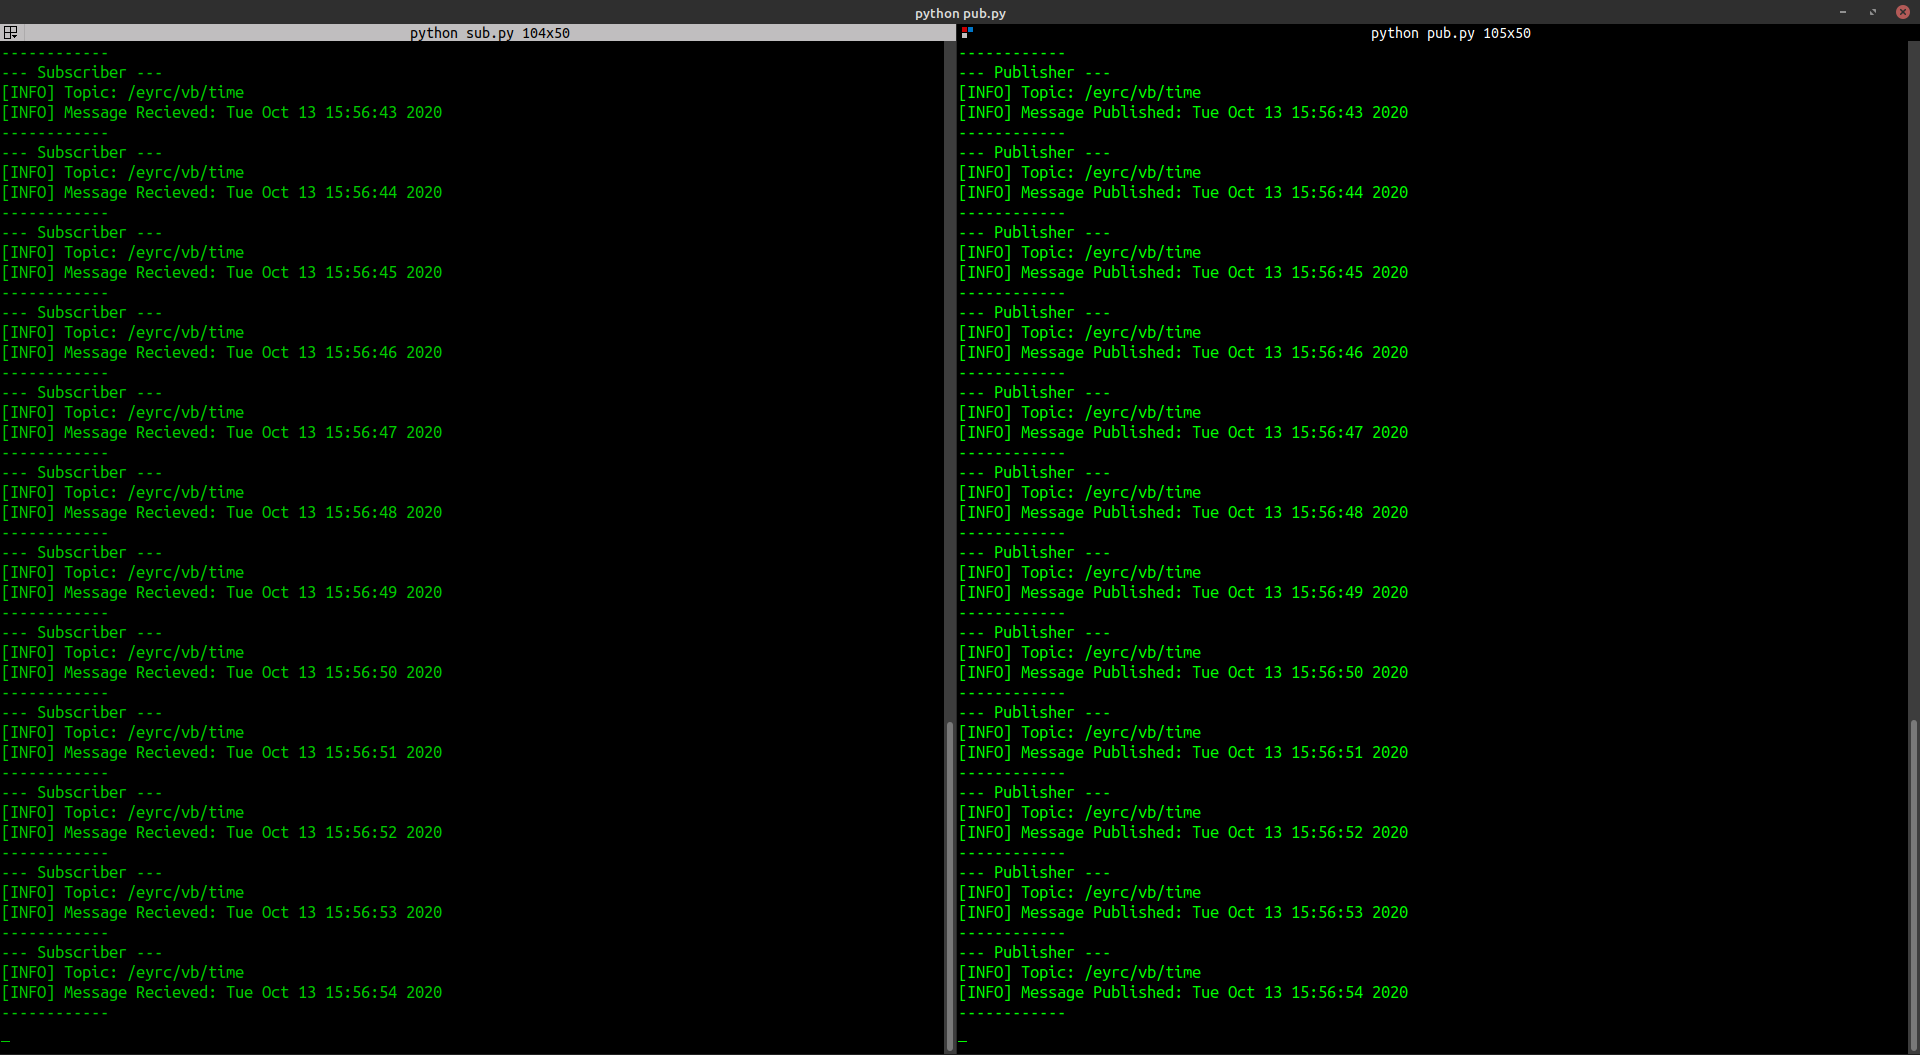Click '--- Subscriber ---' header above 15:56:48 message
1920x1055 pixels.
pyautogui.click(x=82, y=473)
